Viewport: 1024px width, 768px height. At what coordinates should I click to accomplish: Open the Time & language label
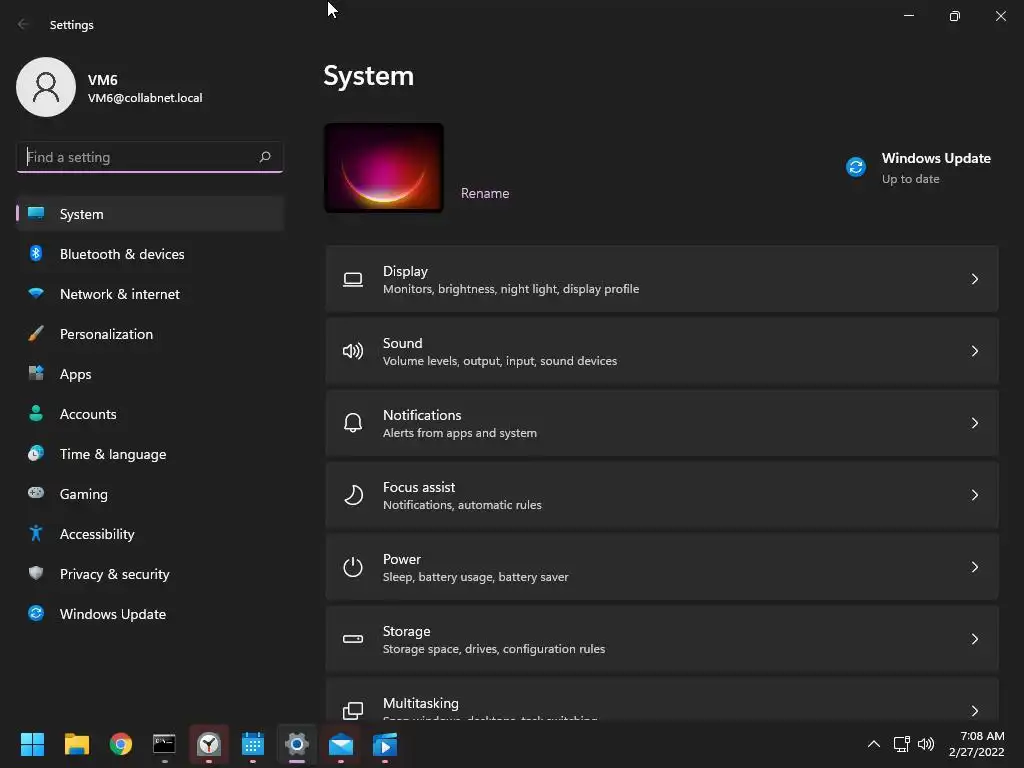point(113,454)
